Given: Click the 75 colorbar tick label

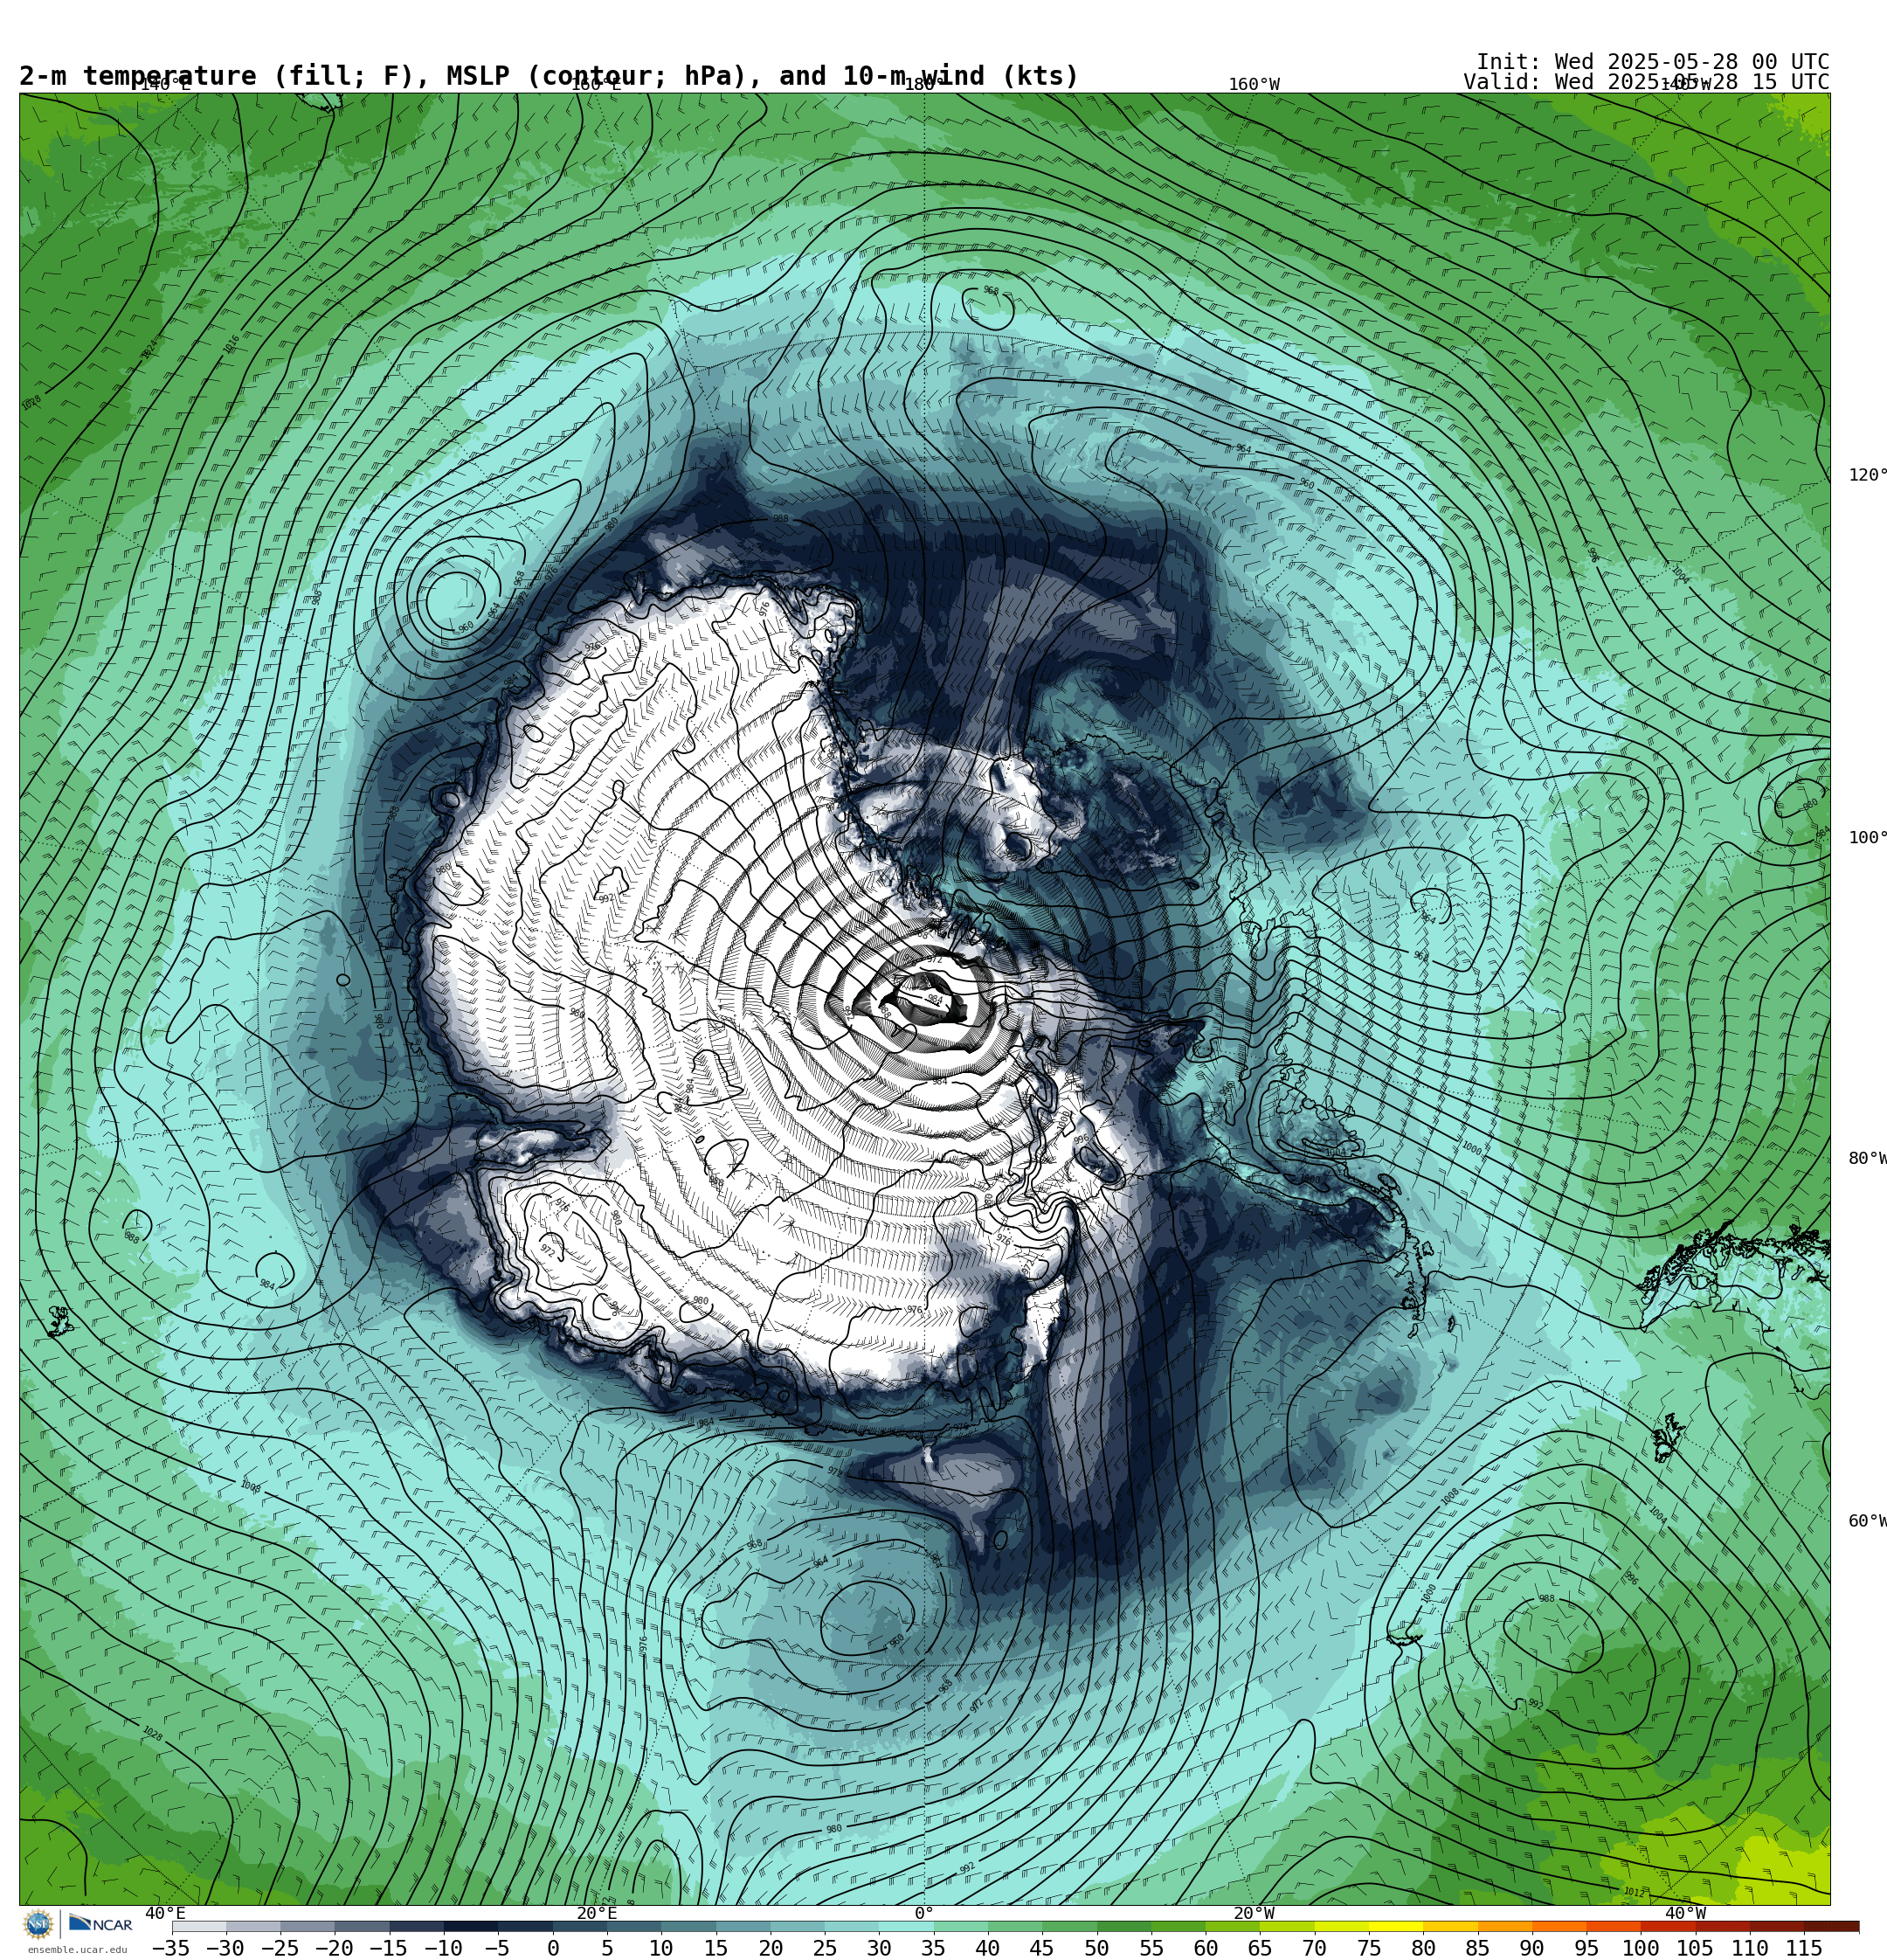Looking at the screenshot, I should 1368,1948.
